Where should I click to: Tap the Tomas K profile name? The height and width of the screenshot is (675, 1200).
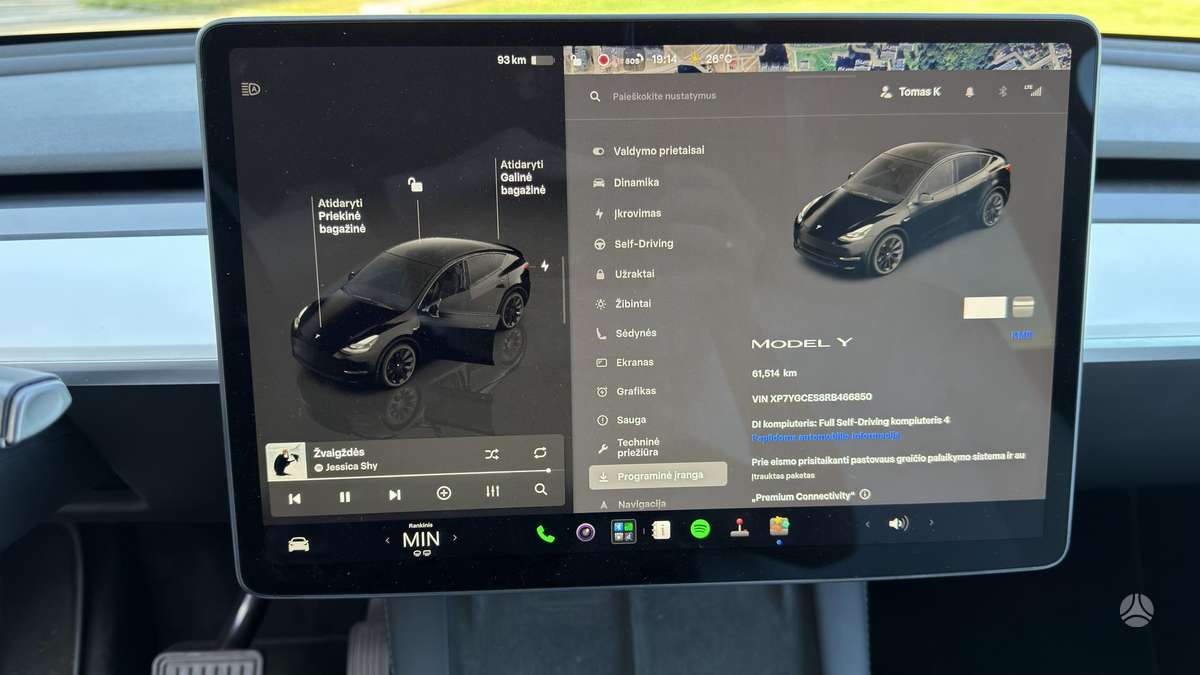(x=919, y=92)
